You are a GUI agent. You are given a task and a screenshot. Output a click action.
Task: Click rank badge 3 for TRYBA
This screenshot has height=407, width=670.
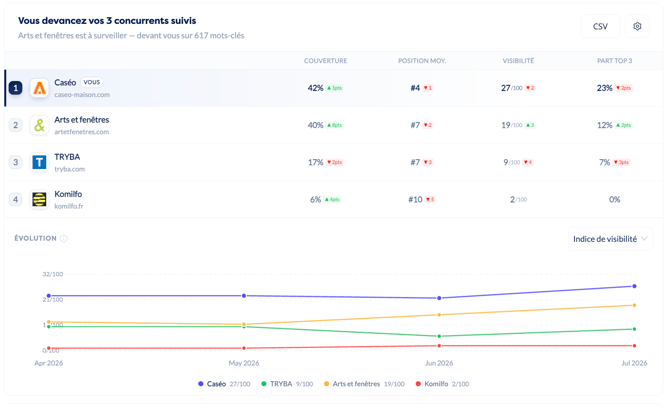click(x=16, y=162)
